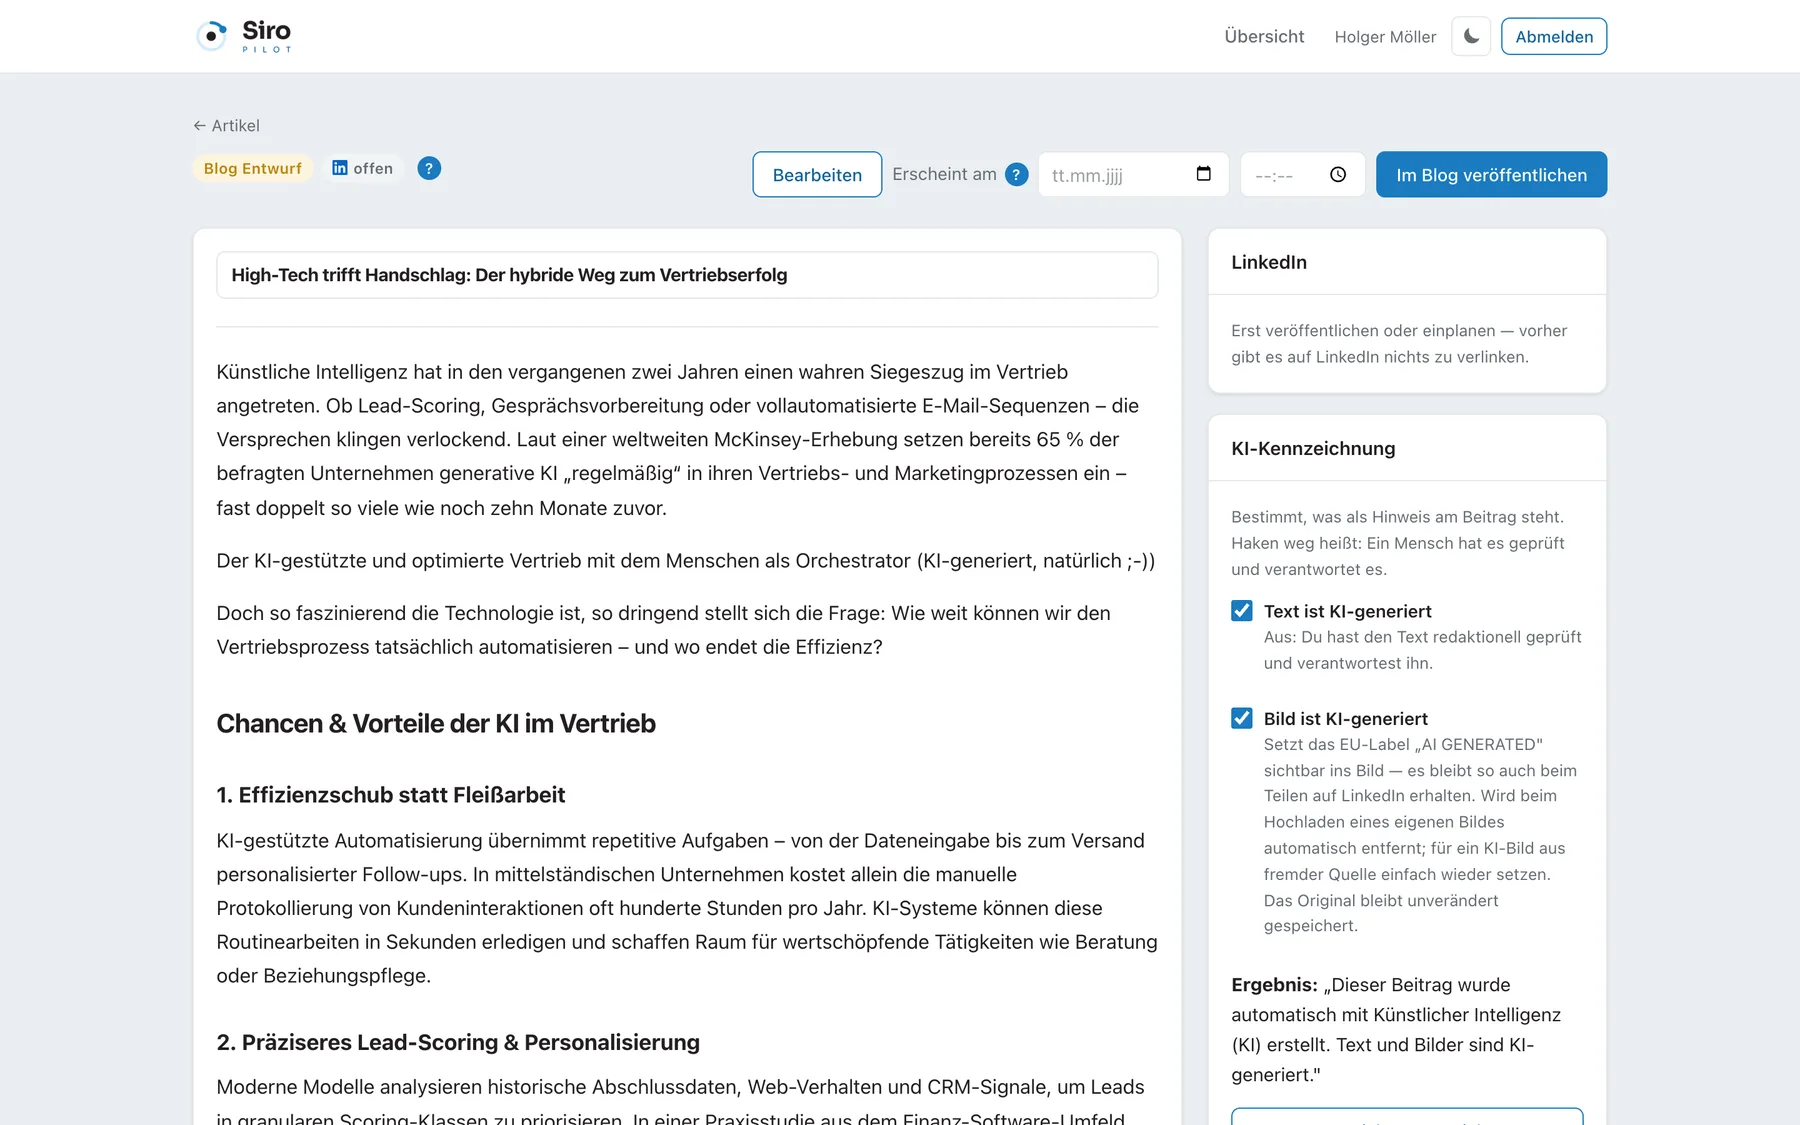Click the Blog Entwurf status badge
The height and width of the screenshot is (1125, 1800).
253,168
